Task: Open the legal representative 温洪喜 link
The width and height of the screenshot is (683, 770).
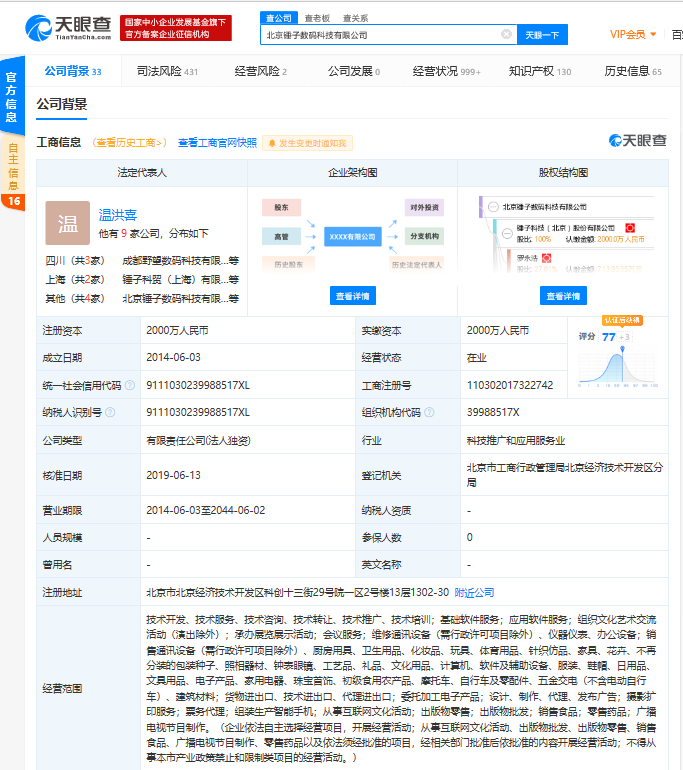Action: tap(118, 215)
